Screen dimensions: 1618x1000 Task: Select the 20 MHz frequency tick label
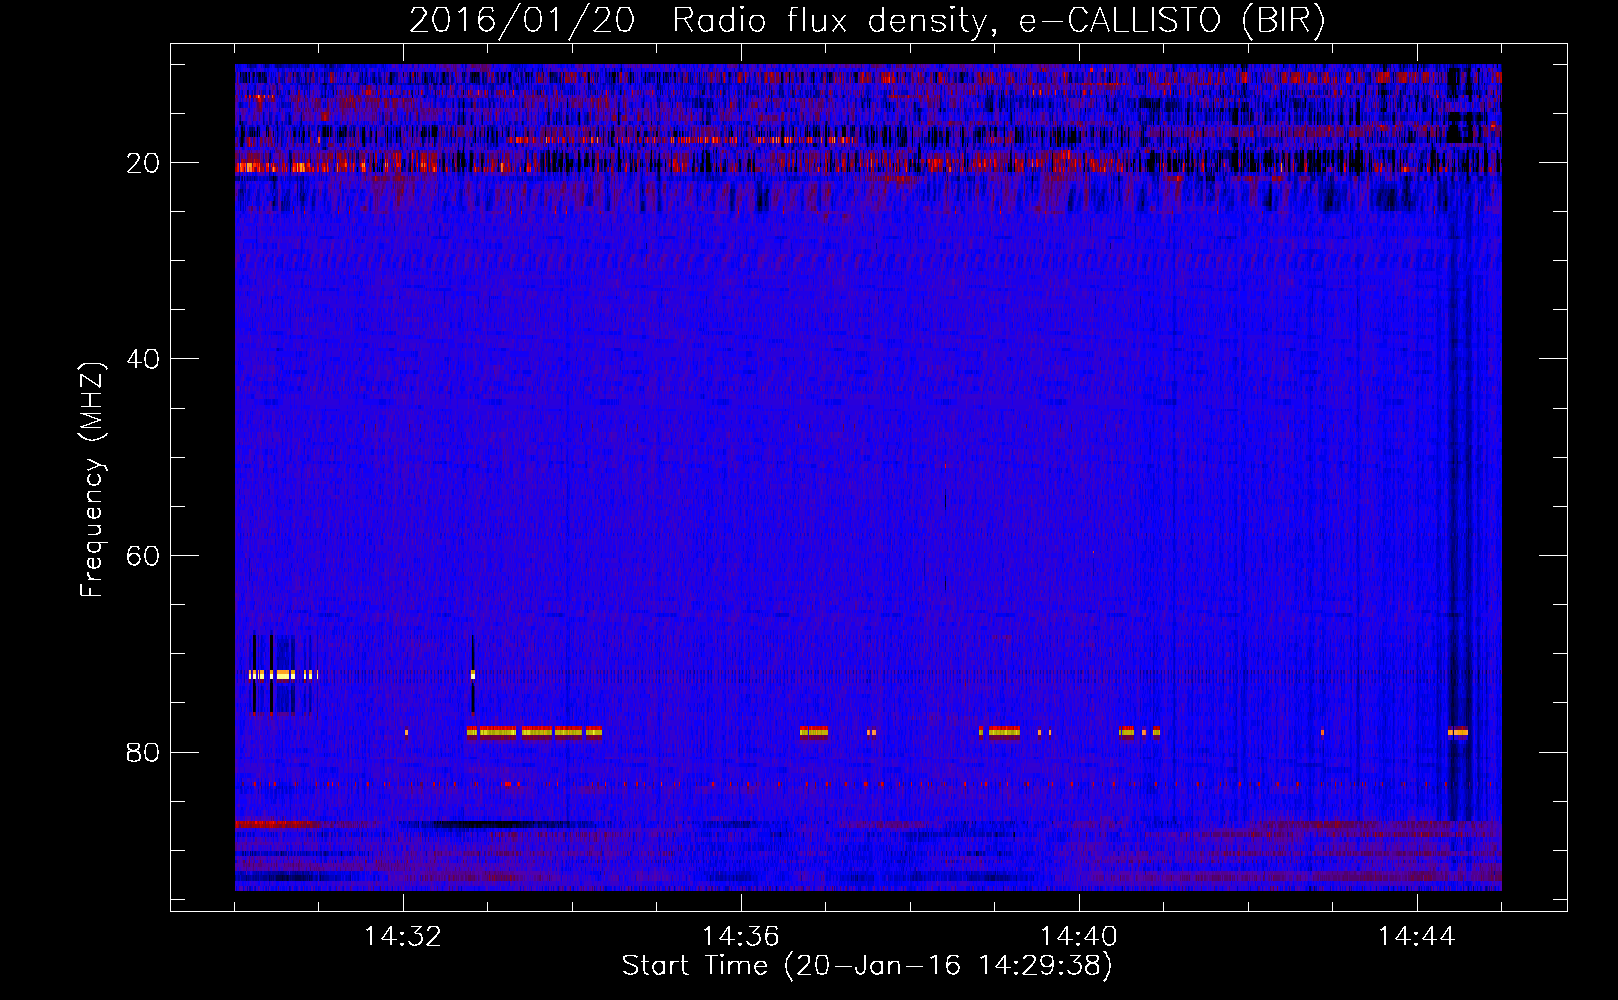coord(143,163)
